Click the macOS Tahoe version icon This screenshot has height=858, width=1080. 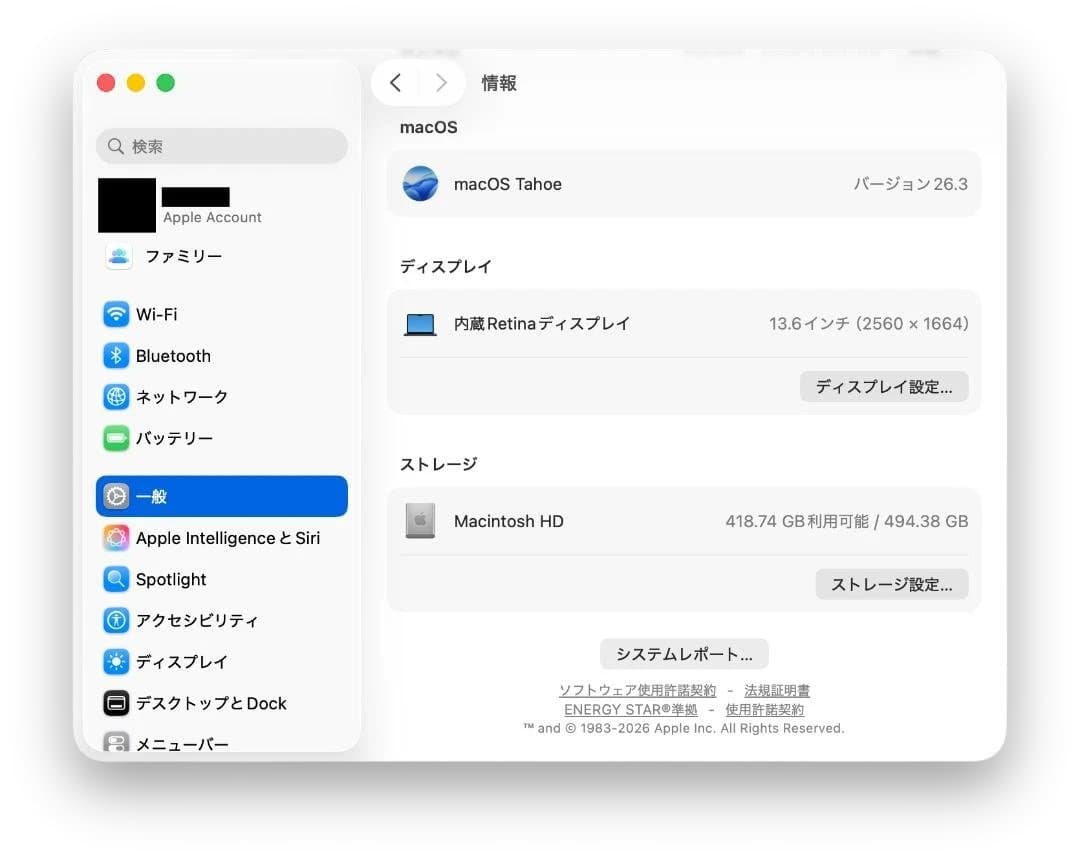(420, 184)
